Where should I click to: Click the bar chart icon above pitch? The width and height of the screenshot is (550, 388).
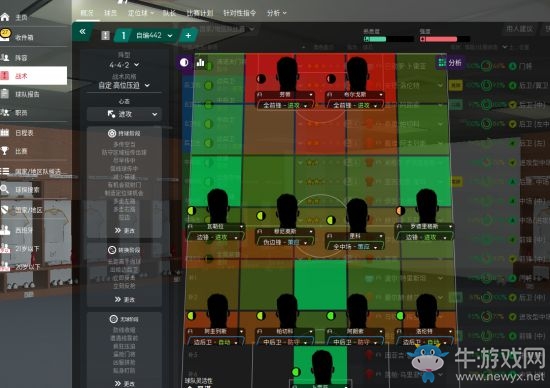(x=201, y=63)
